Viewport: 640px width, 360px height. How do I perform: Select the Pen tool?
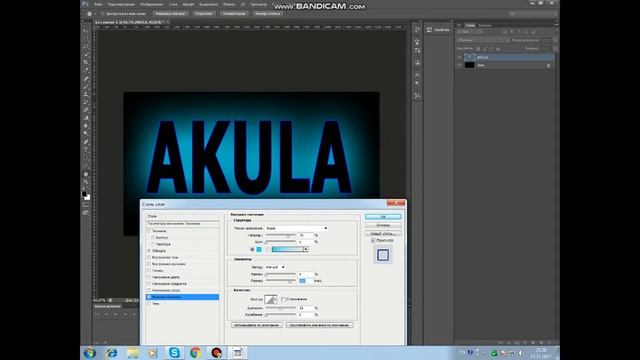tap(86, 142)
